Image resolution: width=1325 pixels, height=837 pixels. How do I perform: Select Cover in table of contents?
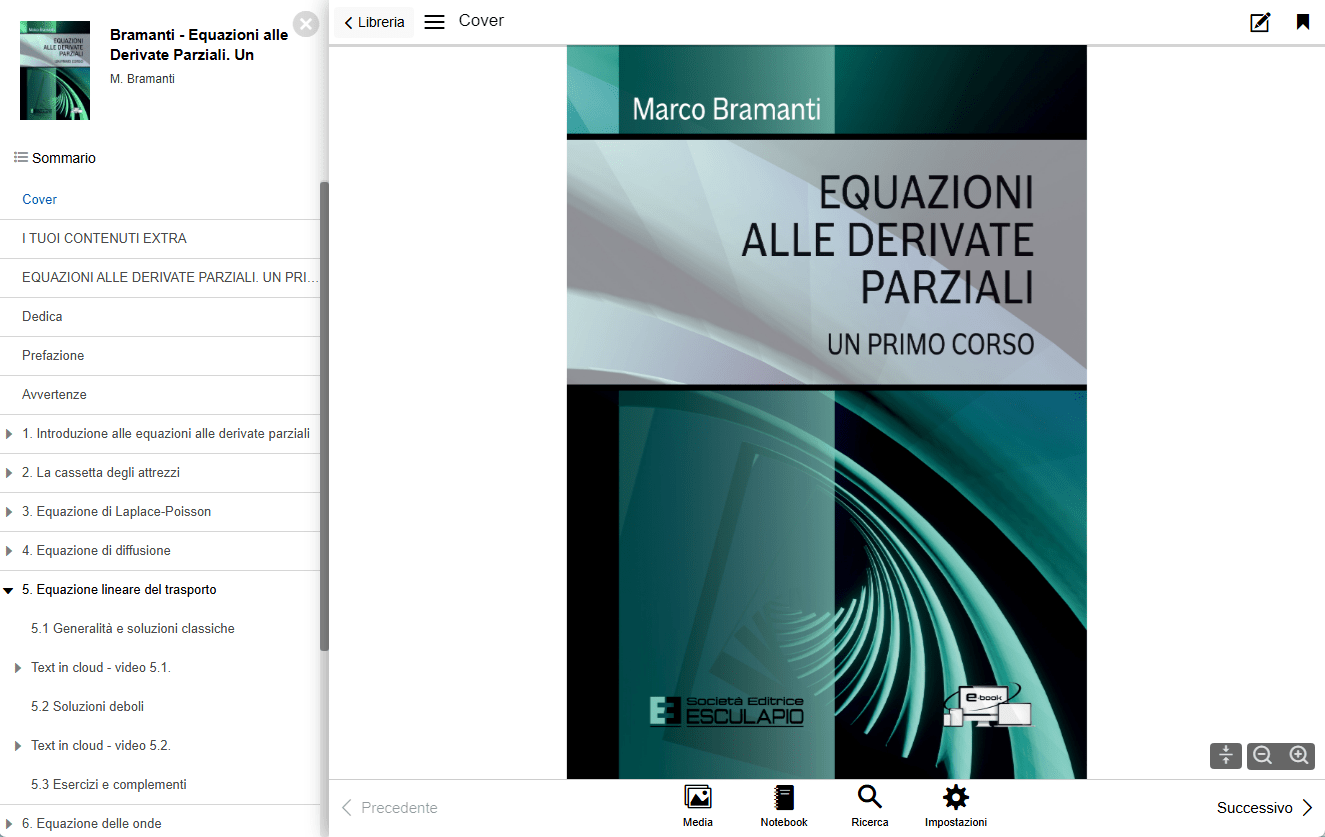pos(160,200)
